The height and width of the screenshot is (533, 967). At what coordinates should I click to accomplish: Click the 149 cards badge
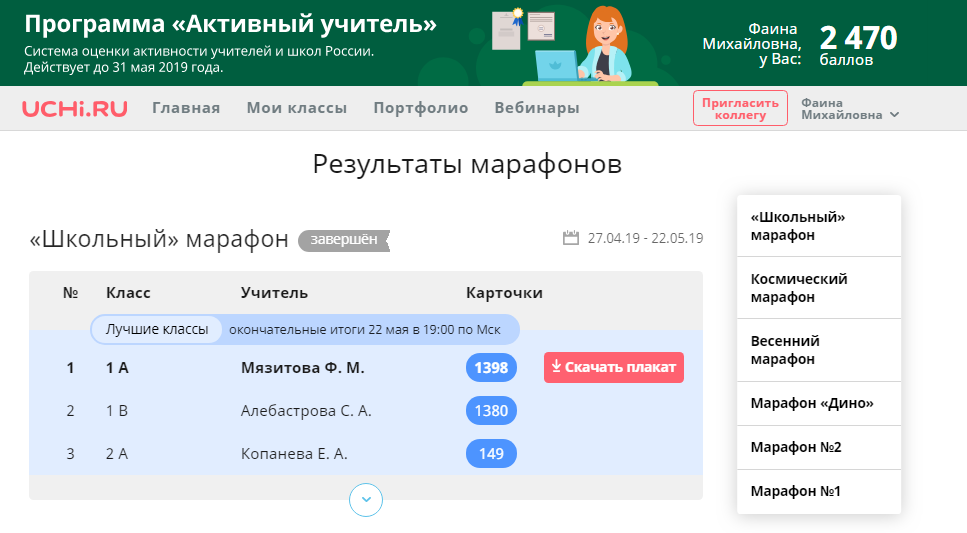[x=491, y=453]
